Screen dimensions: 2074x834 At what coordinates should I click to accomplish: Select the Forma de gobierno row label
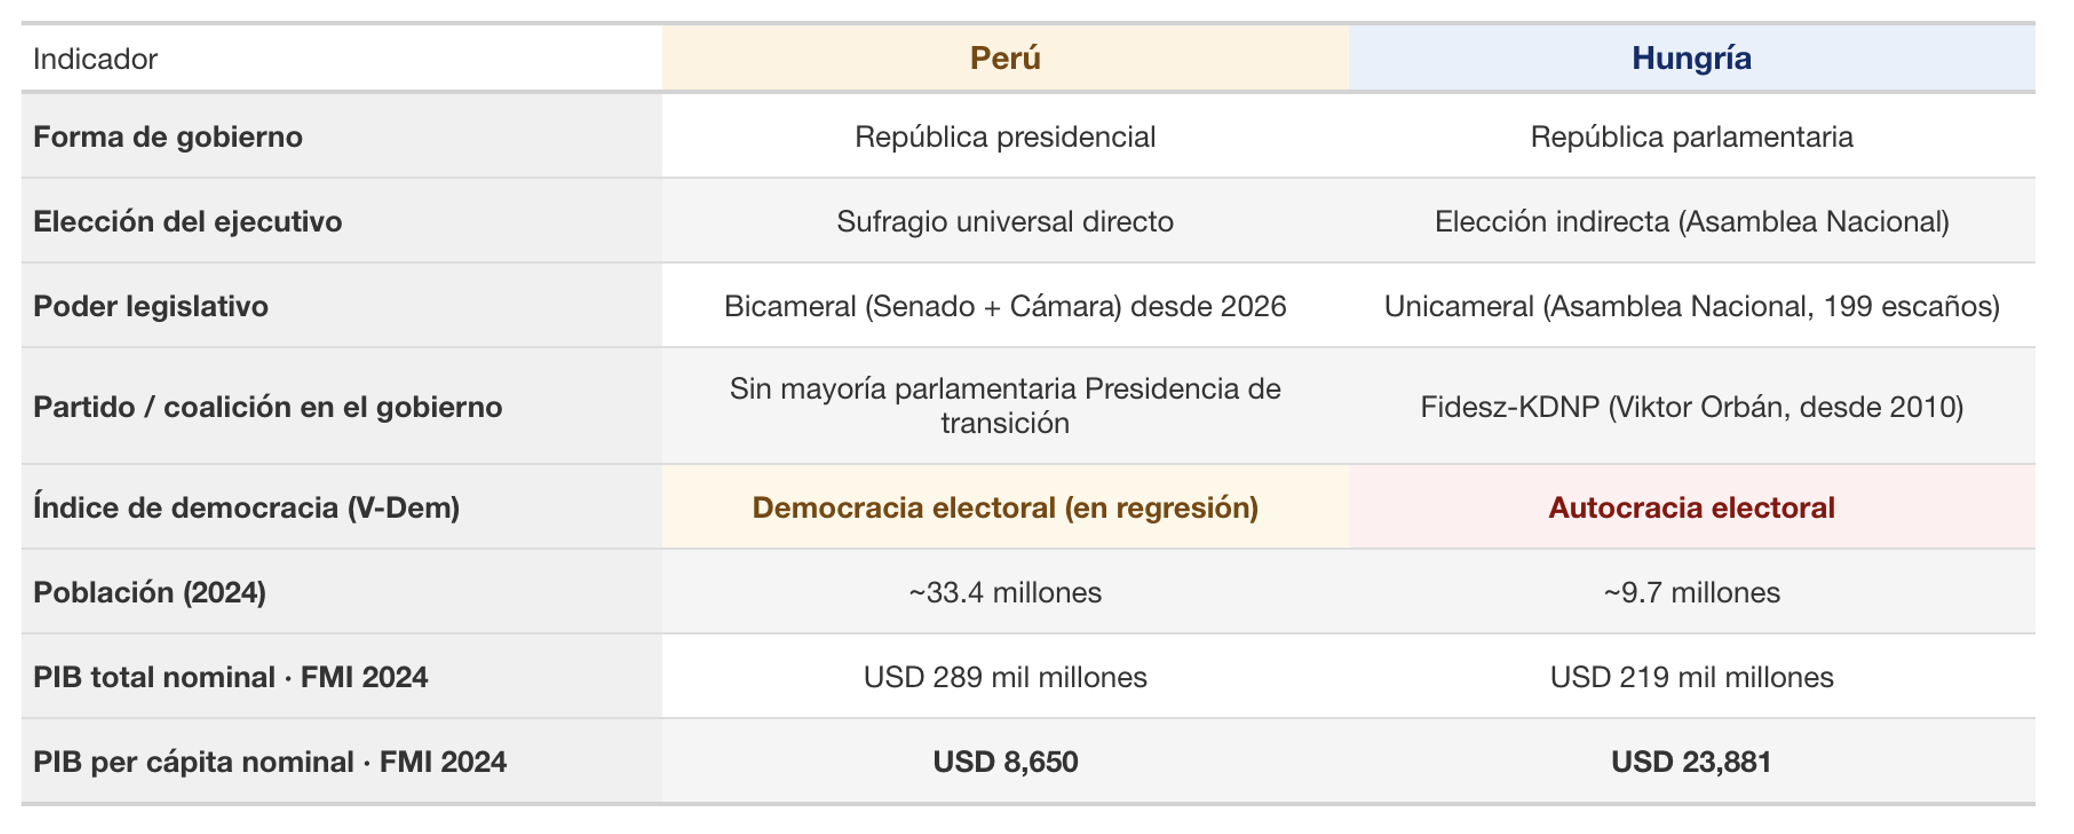168,136
